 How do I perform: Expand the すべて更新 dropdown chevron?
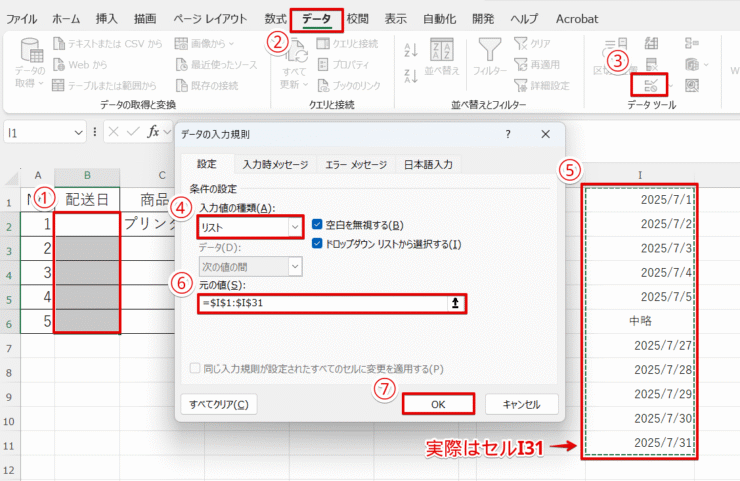click(305, 84)
